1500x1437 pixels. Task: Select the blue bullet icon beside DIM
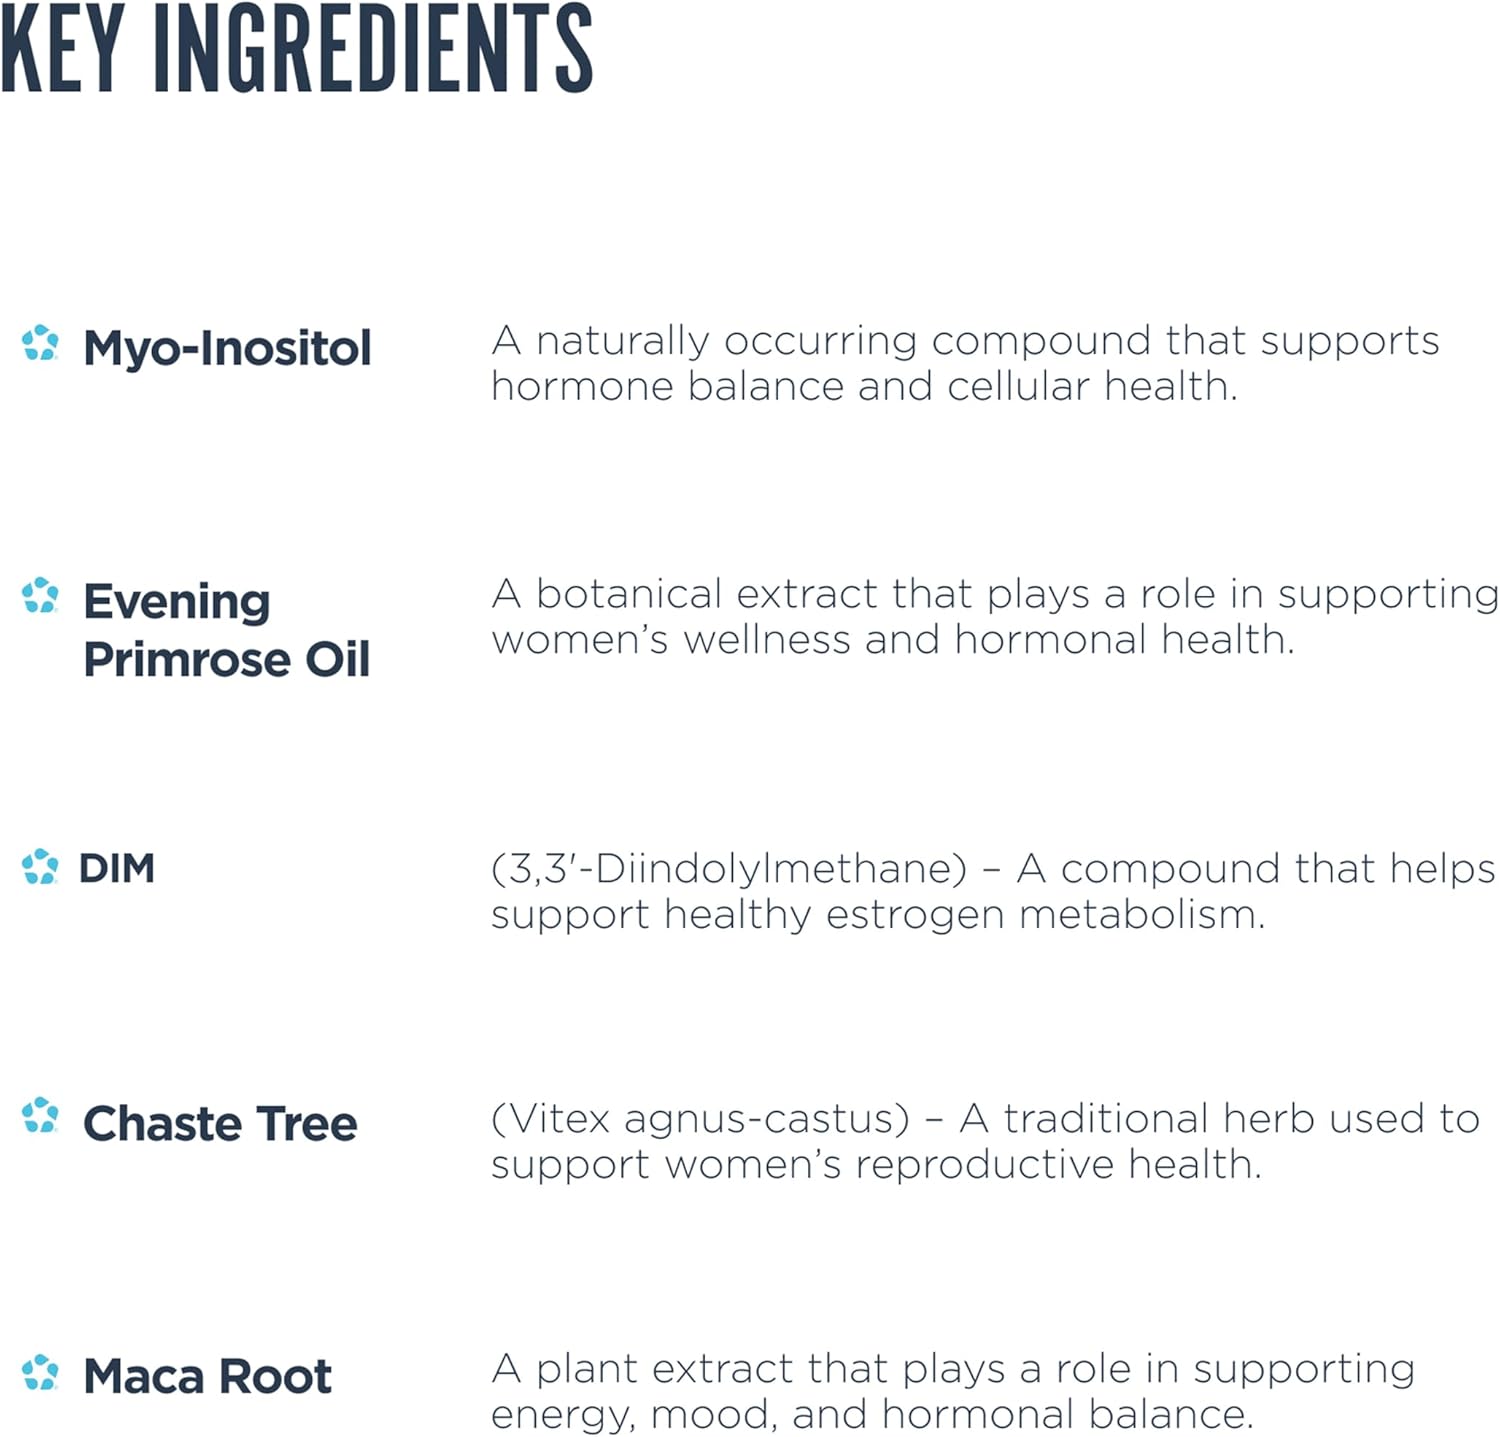point(40,867)
